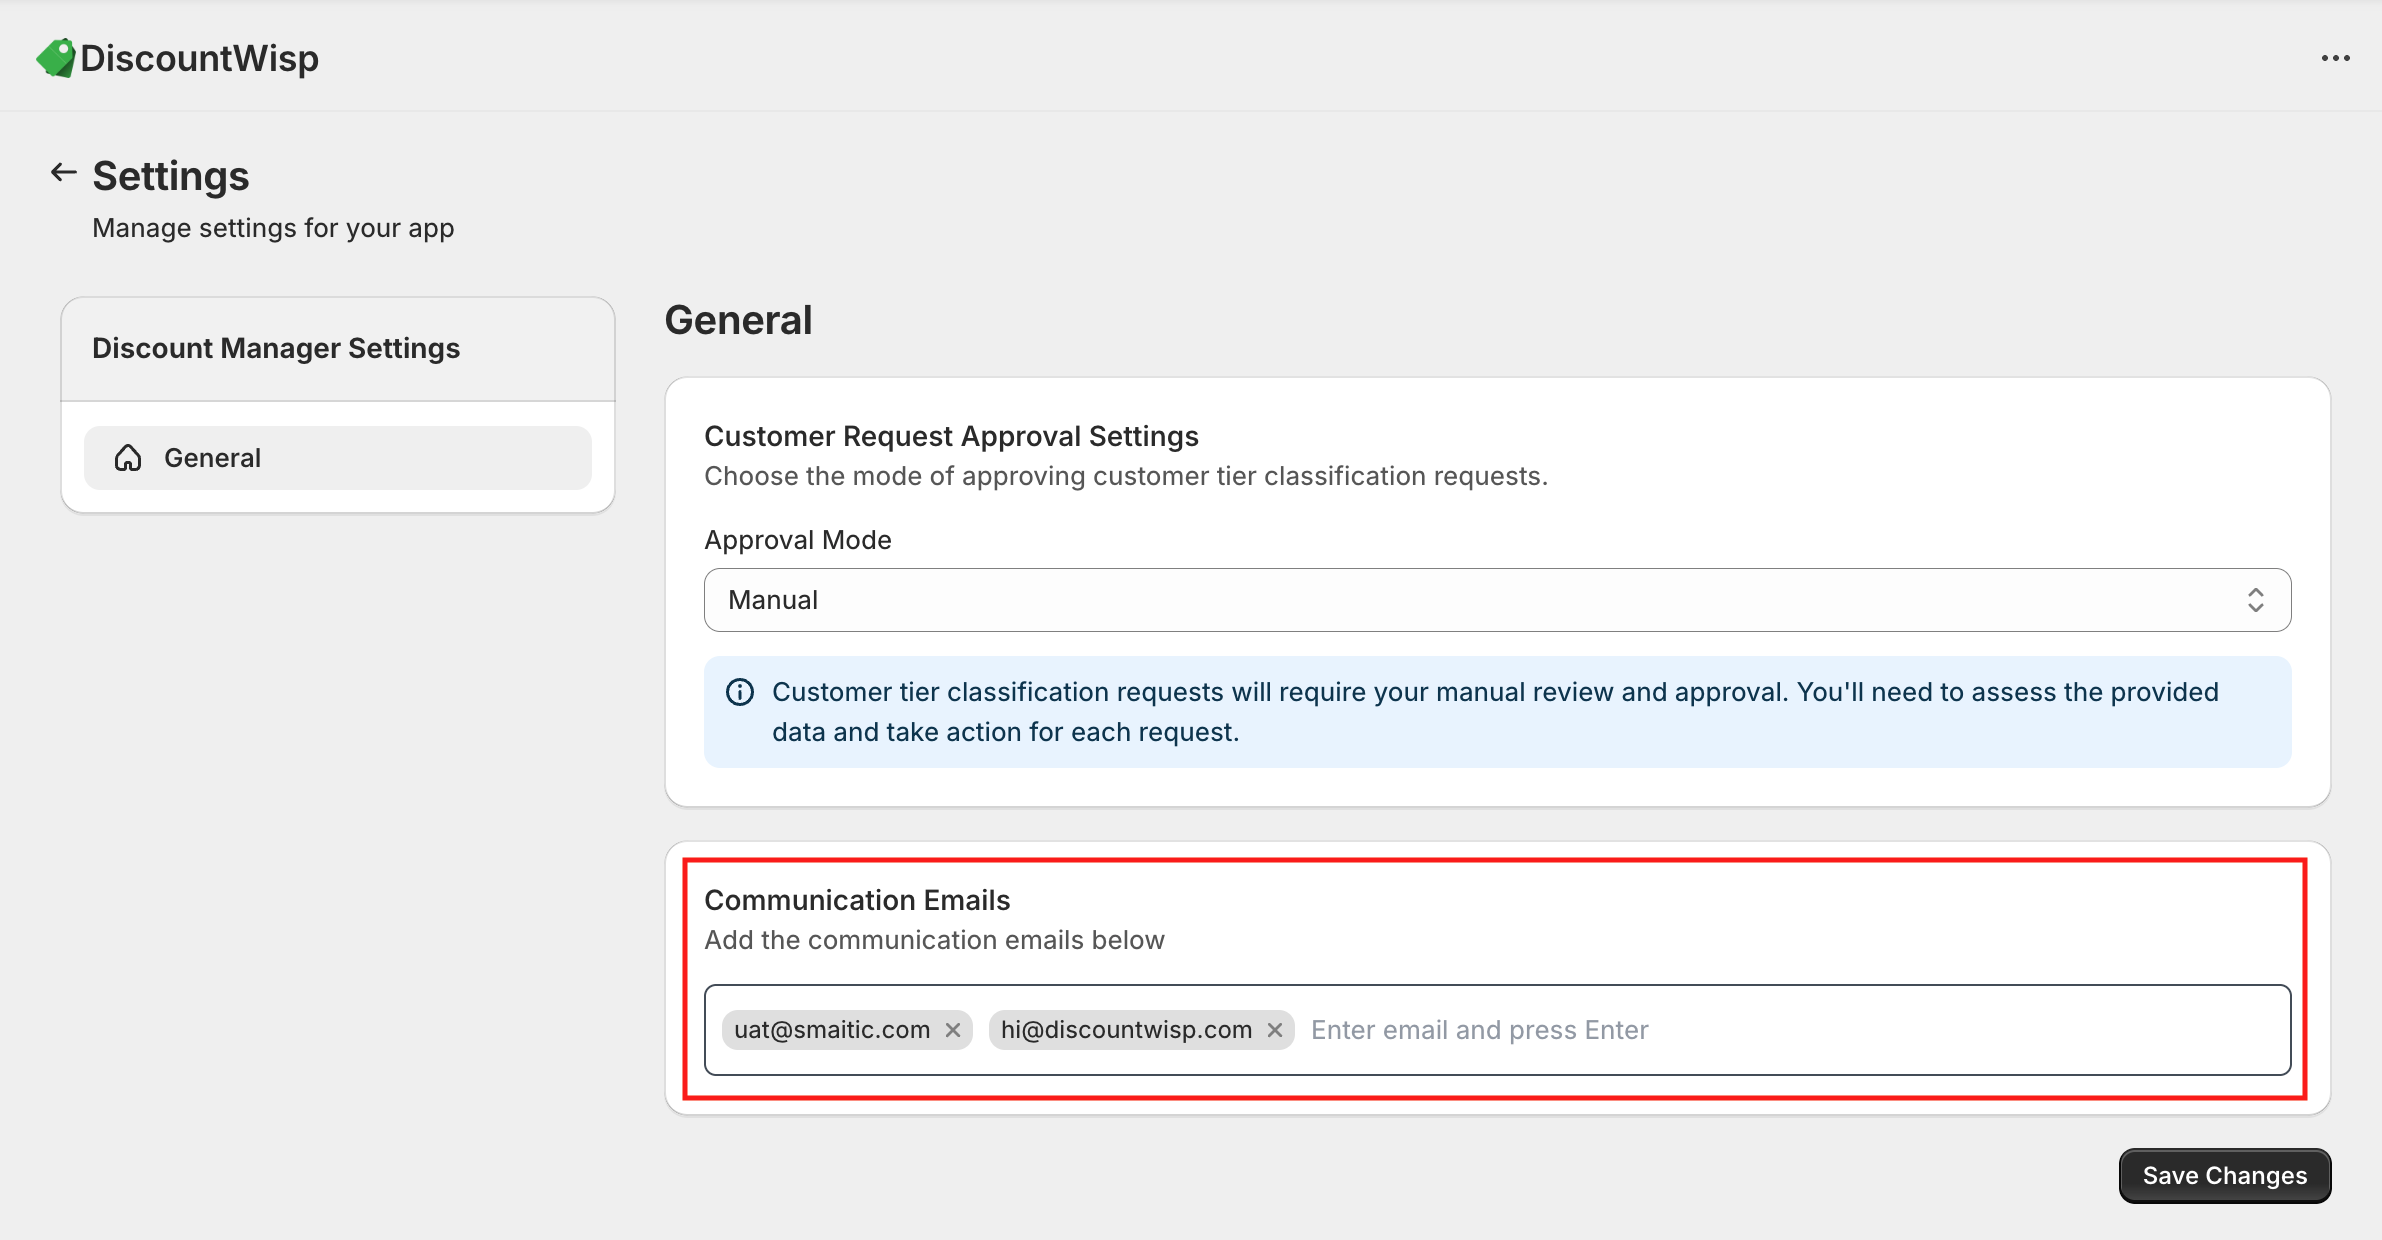Click the DiscountWisp app title text

pyautogui.click(x=199, y=58)
